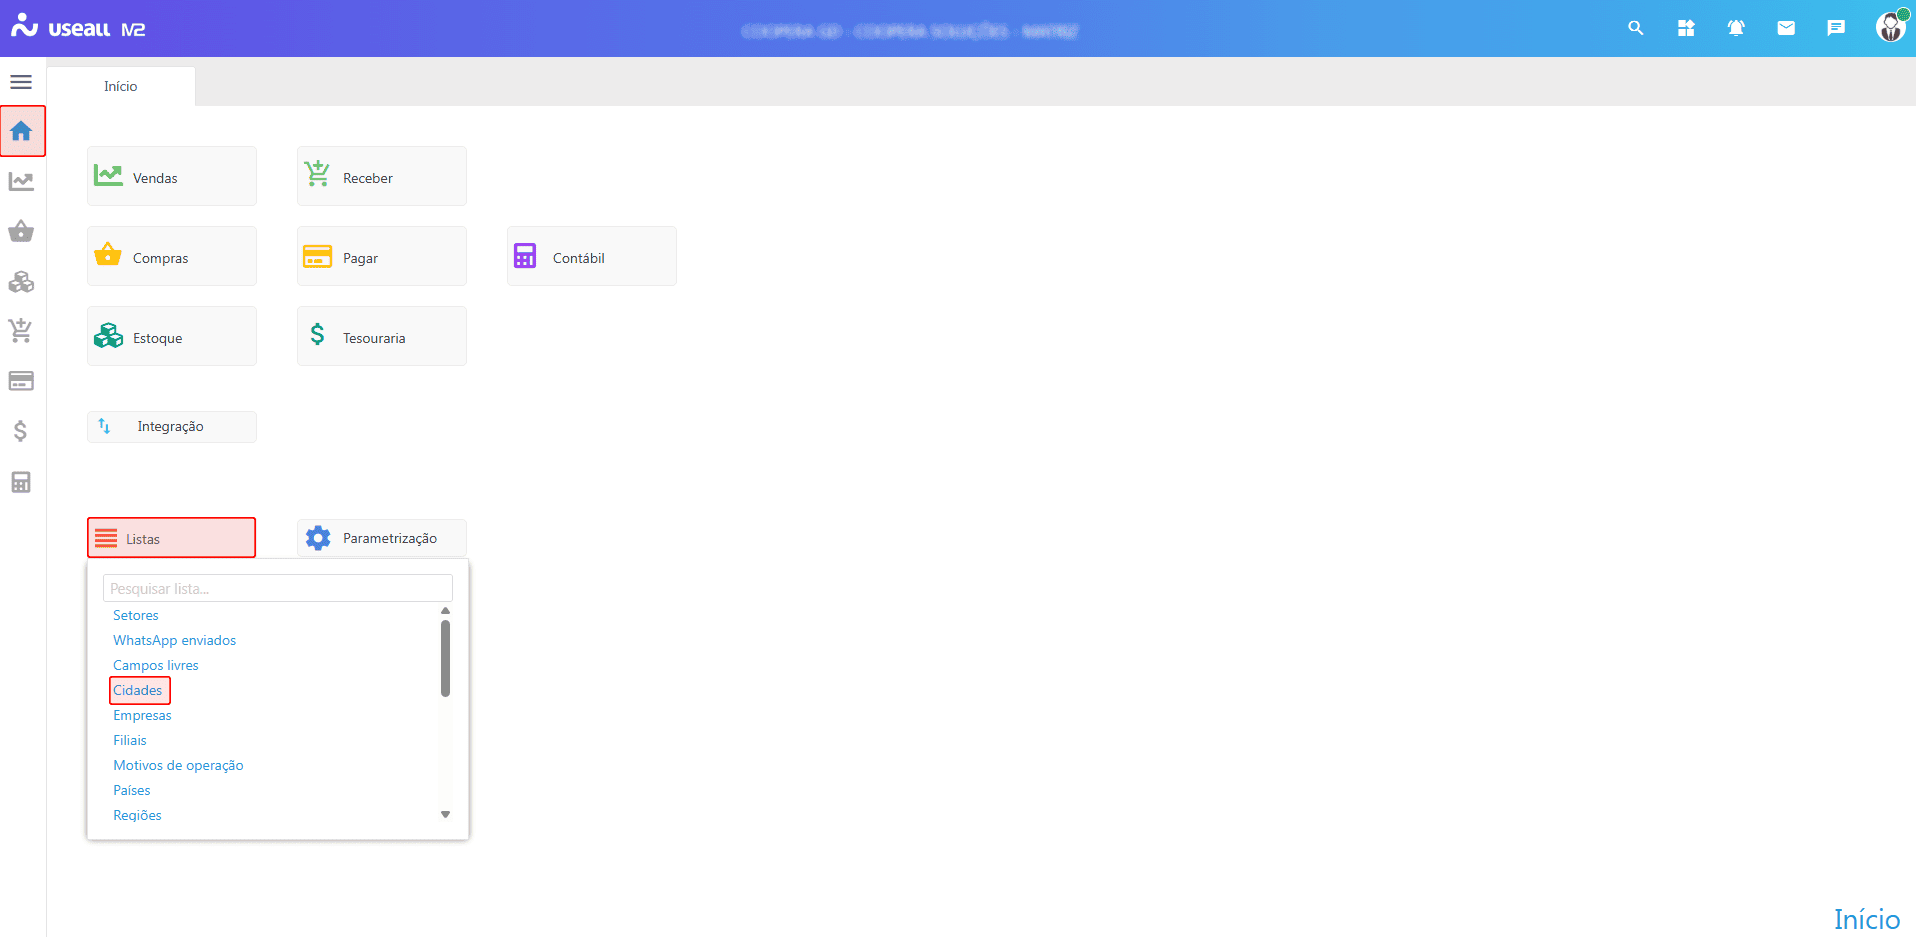Open sales chart icon in sidebar
The width and height of the screenshot is (1916, 937).
coord(21,182)
